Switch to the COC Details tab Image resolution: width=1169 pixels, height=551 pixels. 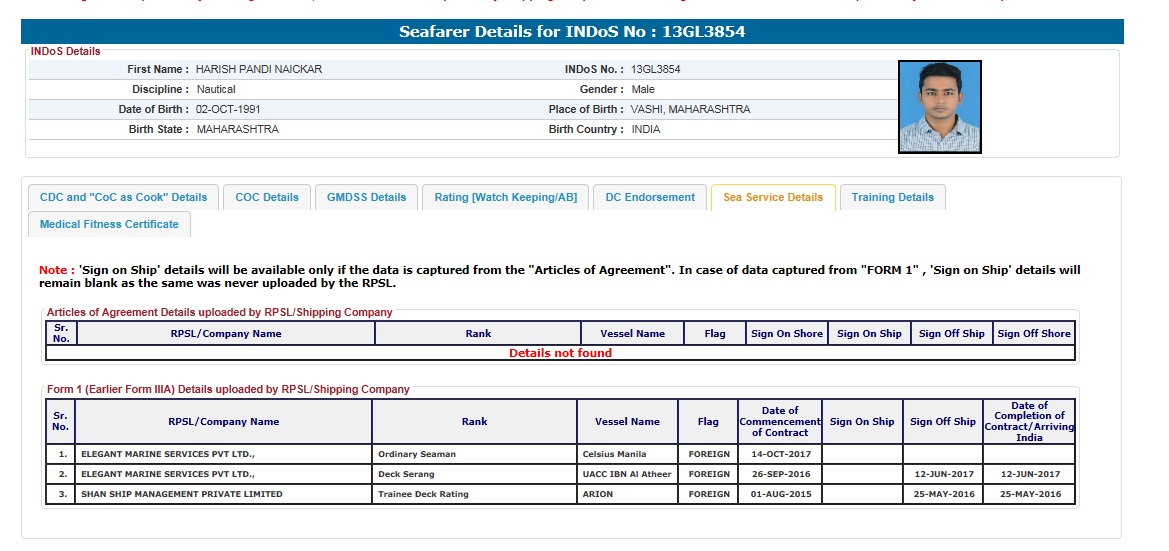[267, 197]
